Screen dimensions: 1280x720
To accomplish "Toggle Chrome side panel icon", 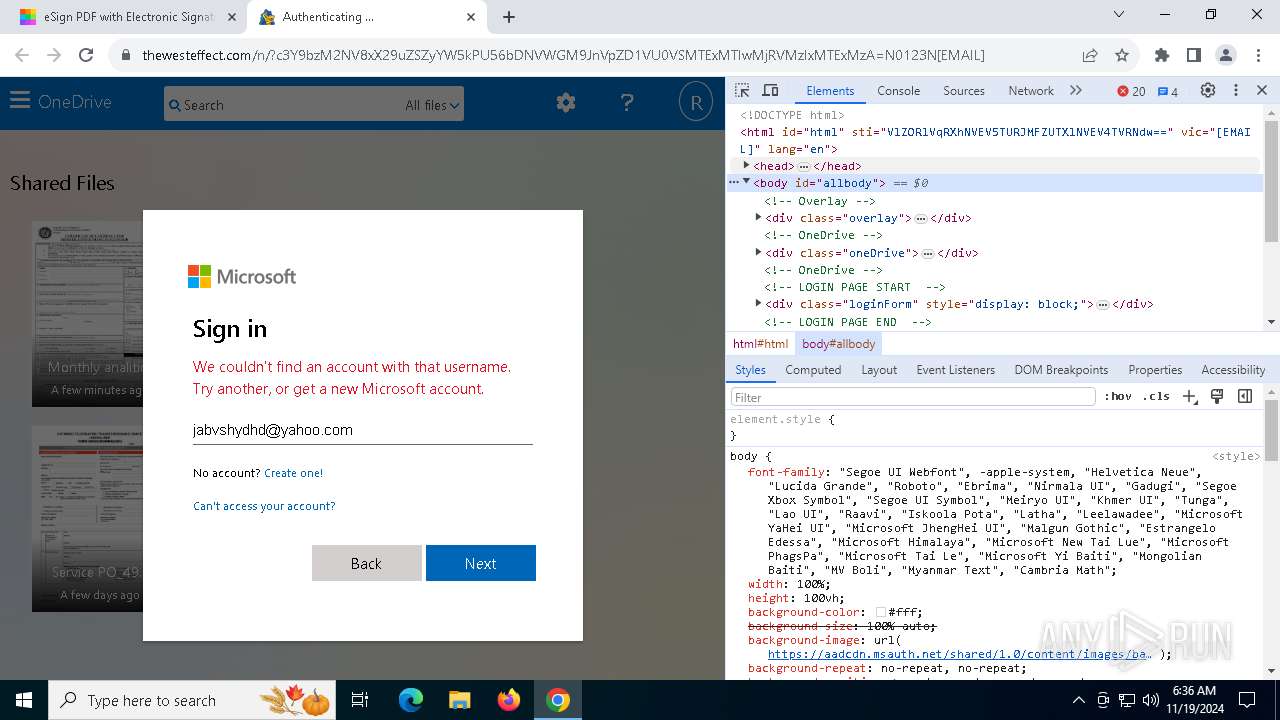I will coord(1193,55).
